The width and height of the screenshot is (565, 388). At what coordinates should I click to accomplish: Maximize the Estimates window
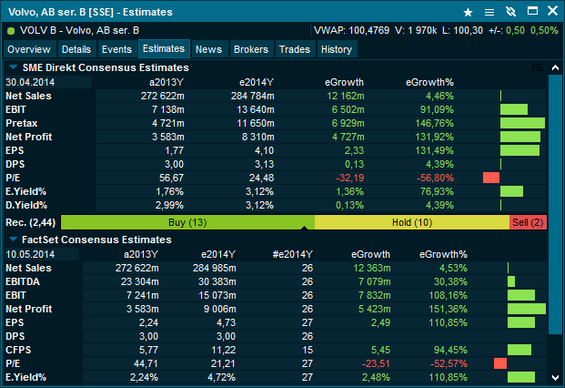(533, 11)
